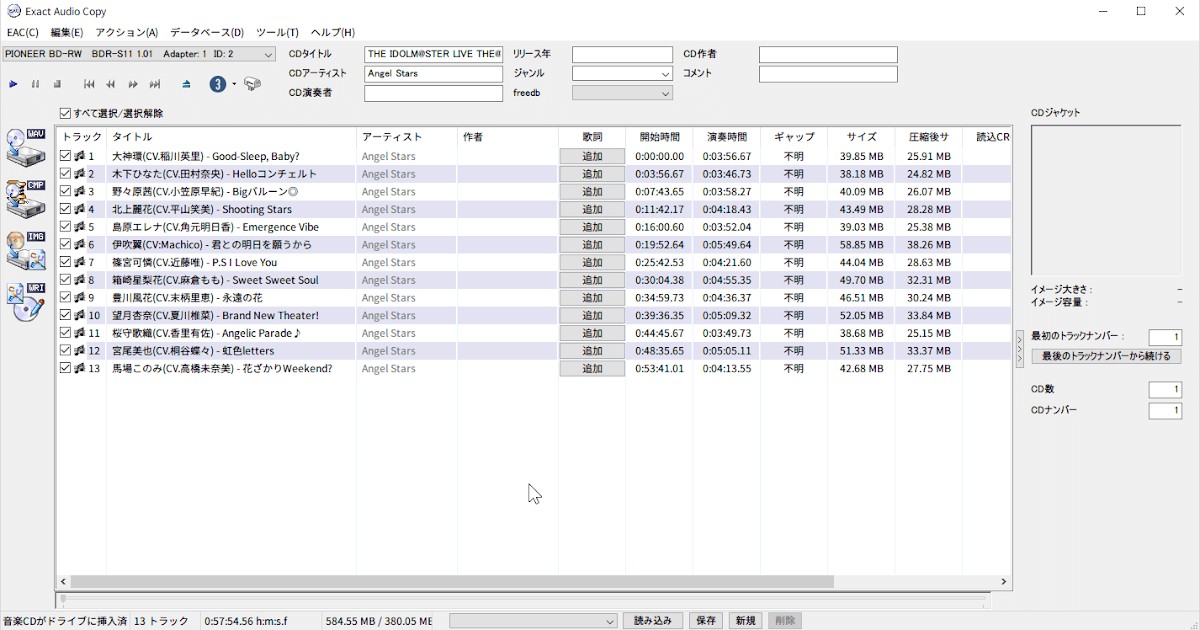The height and width of the screenshot is (630, 1200).
Task: Click music note icon of track 13
Action: click(x=79, y=368)
